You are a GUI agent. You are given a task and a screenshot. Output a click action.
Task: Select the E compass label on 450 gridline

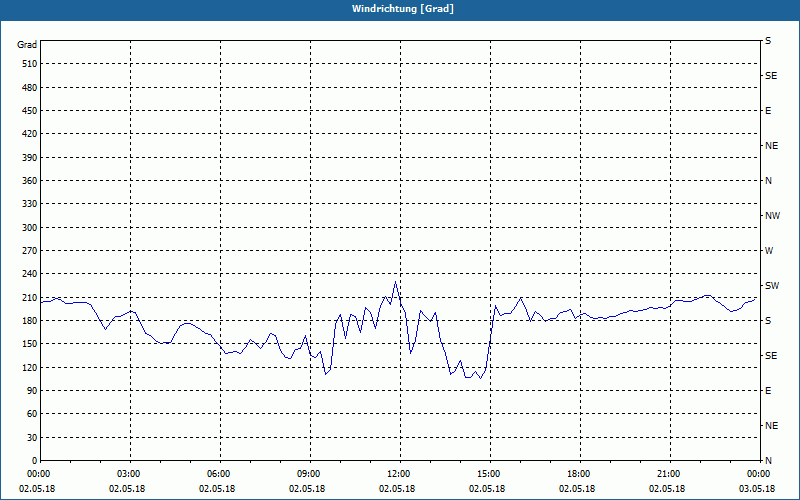[768, 111]
